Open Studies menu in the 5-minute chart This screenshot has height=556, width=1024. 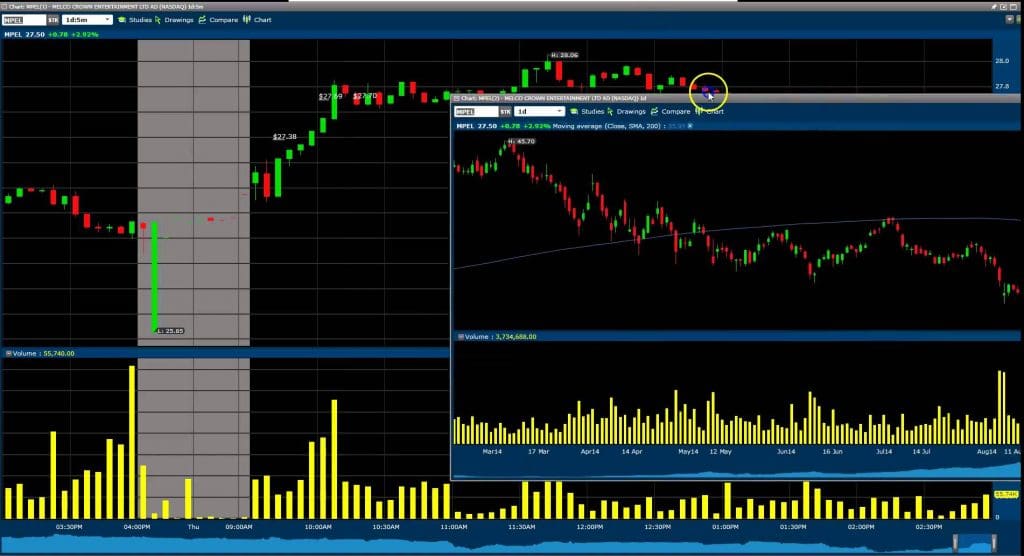click(x=135, y=20)
